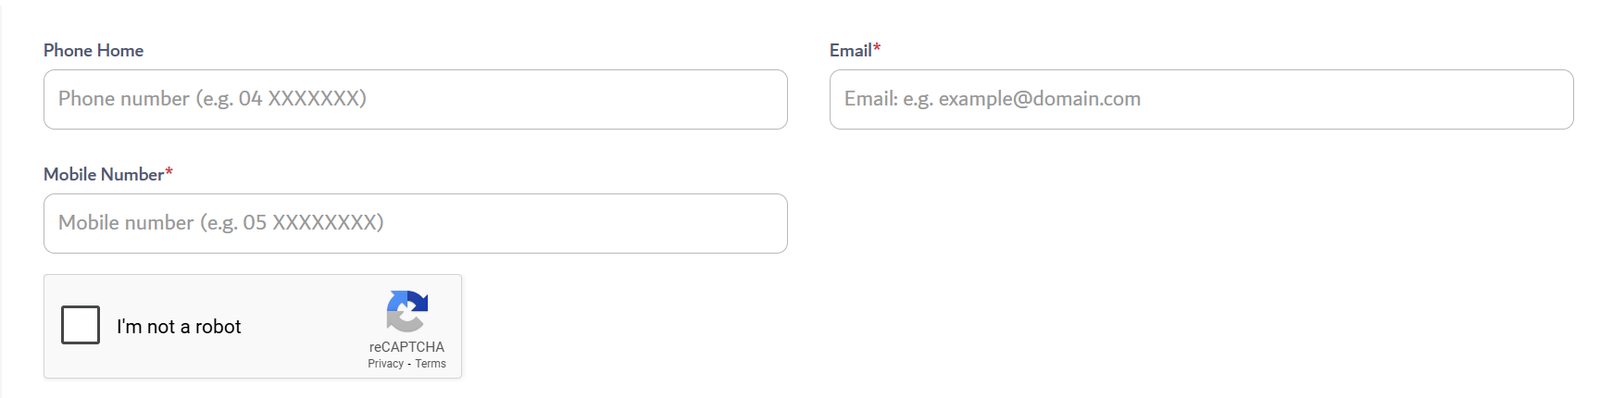1600x398 pixels.
Task: Click the red asterisk beside Email
Action: click(877, 47)
